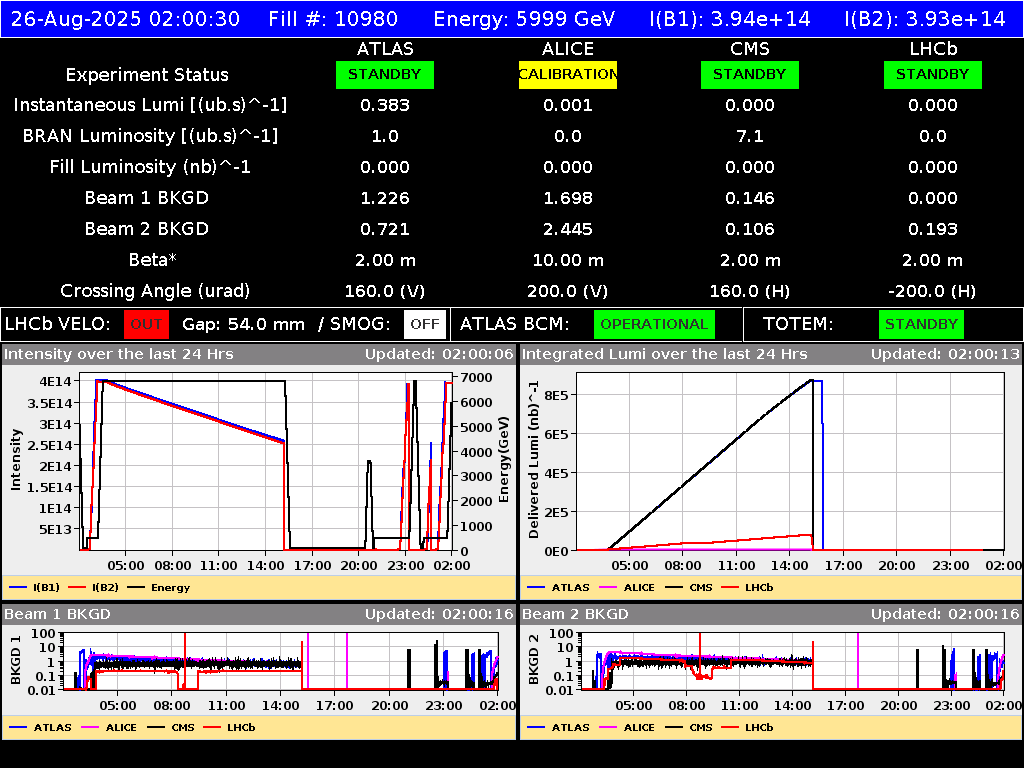The width and height of the screenshot is (1024, 768).
Task: Select ALICE Beta* value 10.00 m
Action: pyautogui.click(x=568, y=260)
